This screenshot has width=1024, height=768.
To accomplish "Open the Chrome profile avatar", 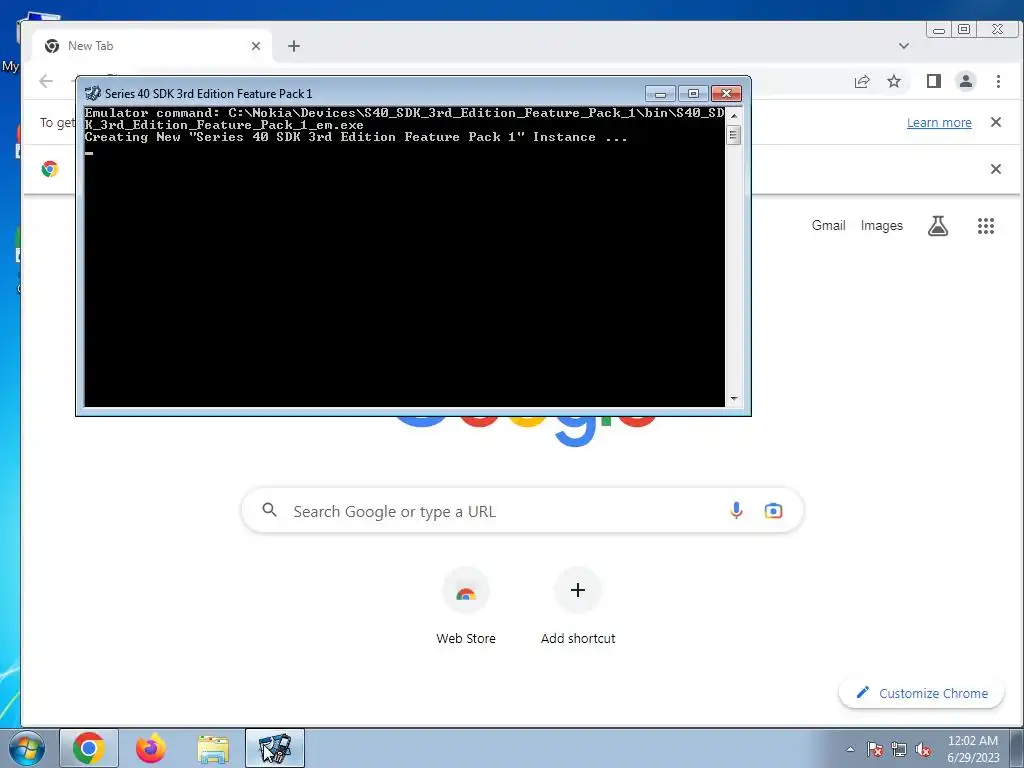I will tap(966, 81).
